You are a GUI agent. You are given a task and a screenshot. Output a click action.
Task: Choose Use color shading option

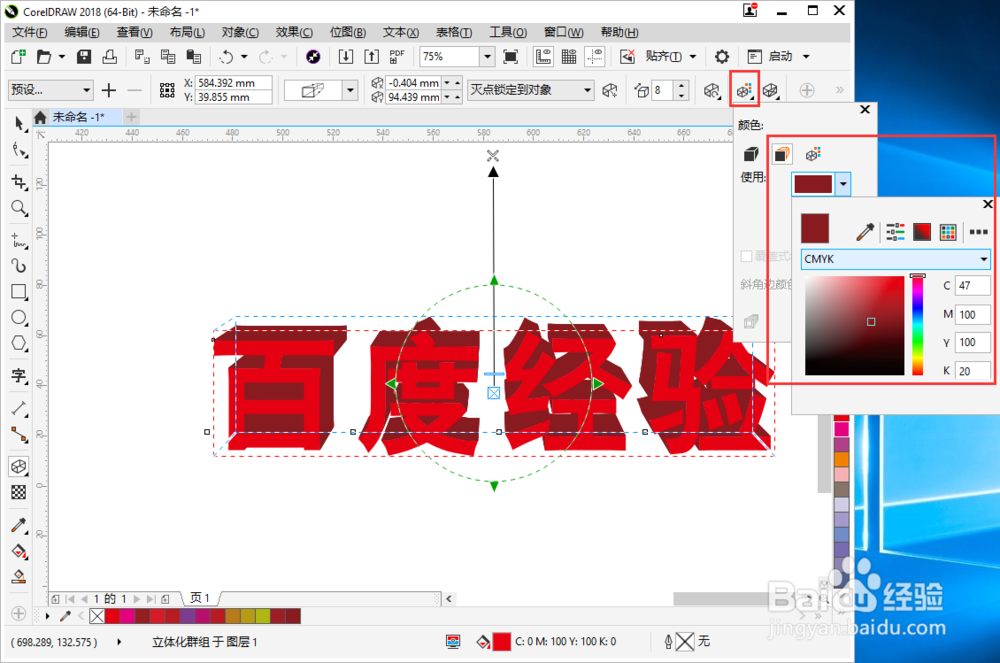(812, 154)
